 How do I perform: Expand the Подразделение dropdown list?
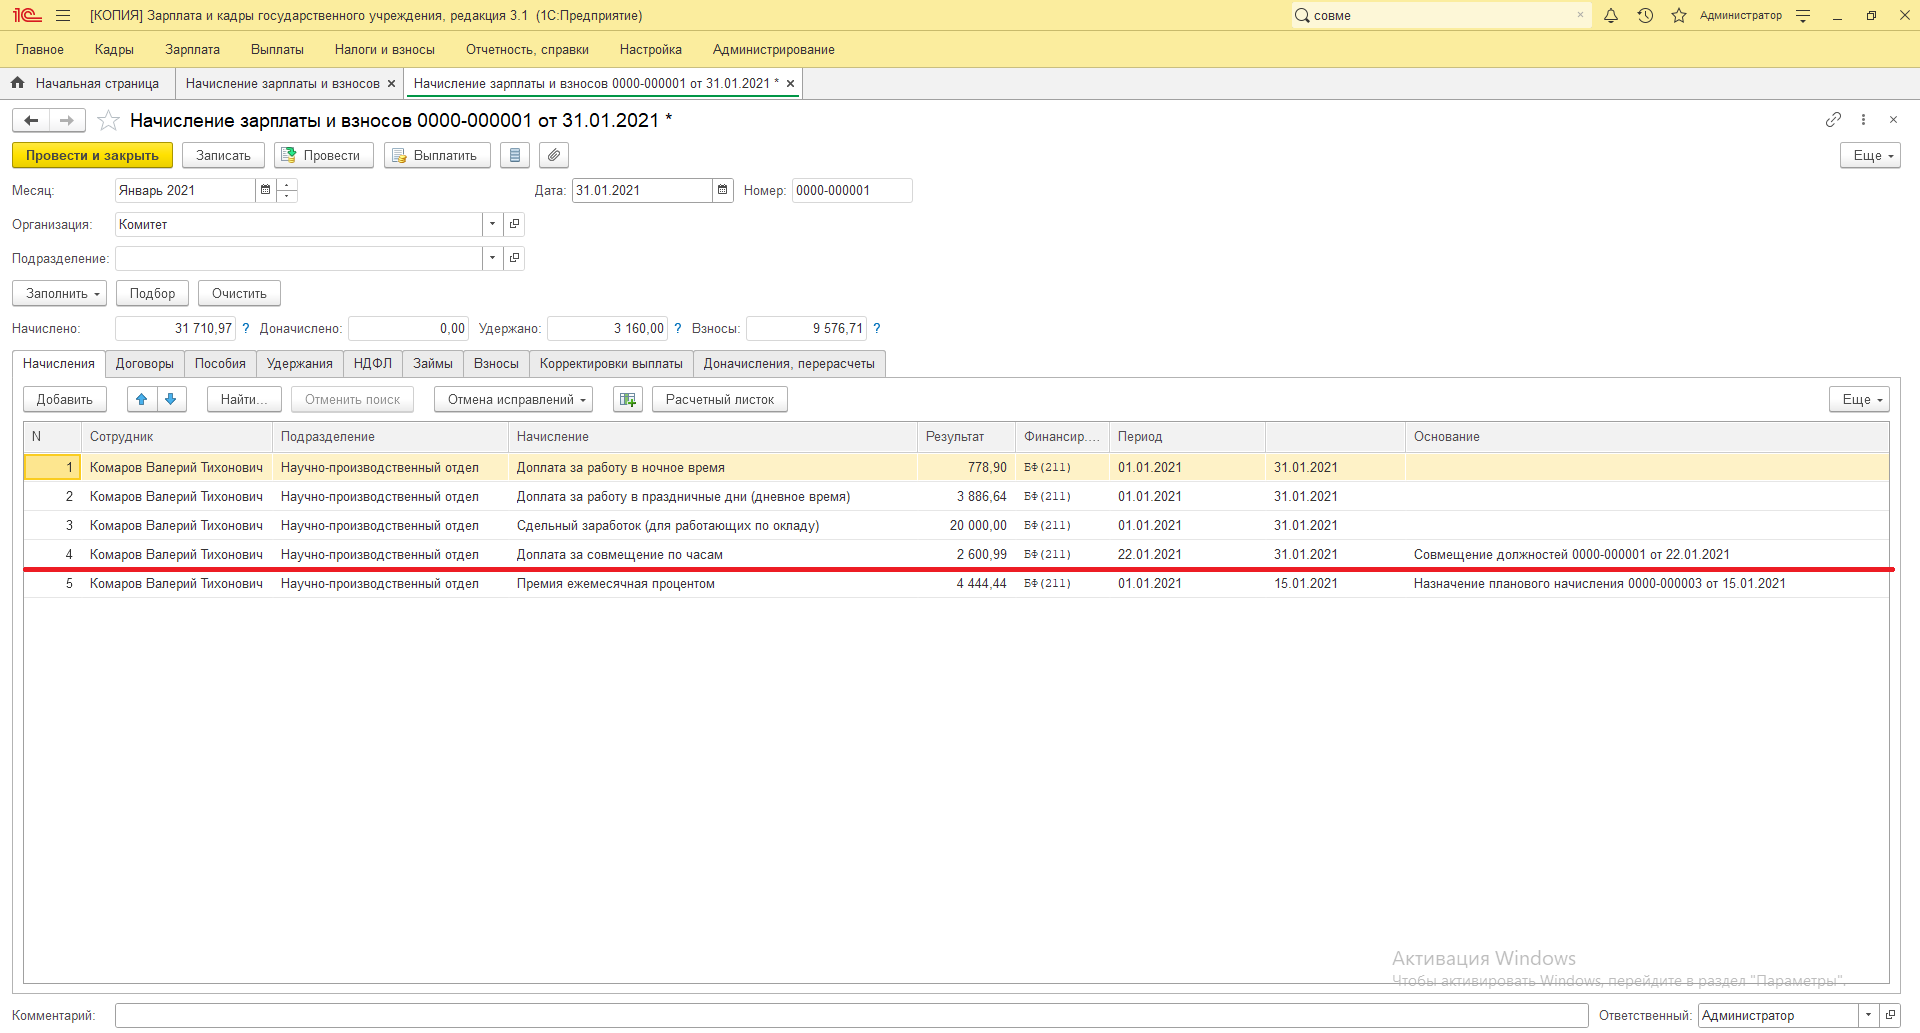pyautogui.click(x=492, y=258)
